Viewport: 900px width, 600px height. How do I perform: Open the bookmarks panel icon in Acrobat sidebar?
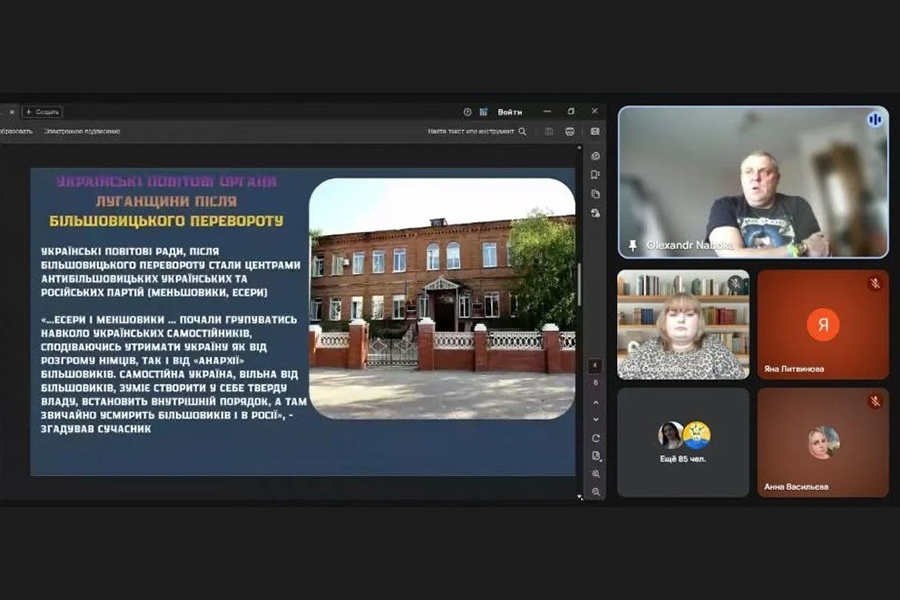pyautogui.click(x=595, y=175)
